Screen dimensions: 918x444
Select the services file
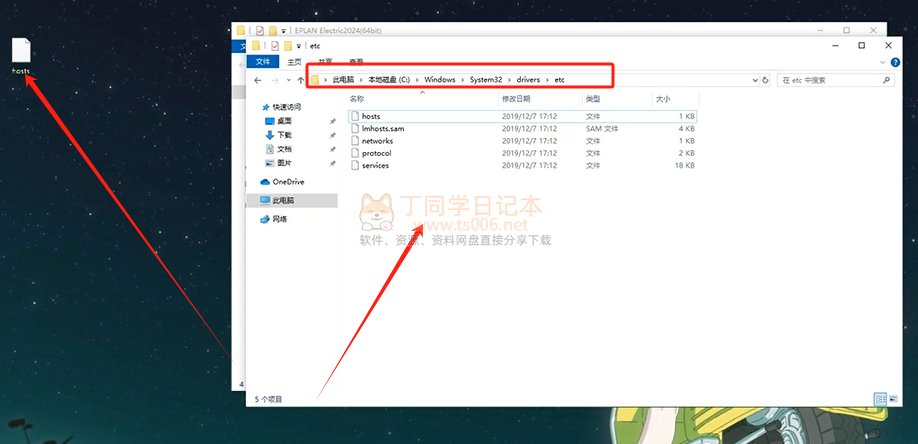coord(375,165)
